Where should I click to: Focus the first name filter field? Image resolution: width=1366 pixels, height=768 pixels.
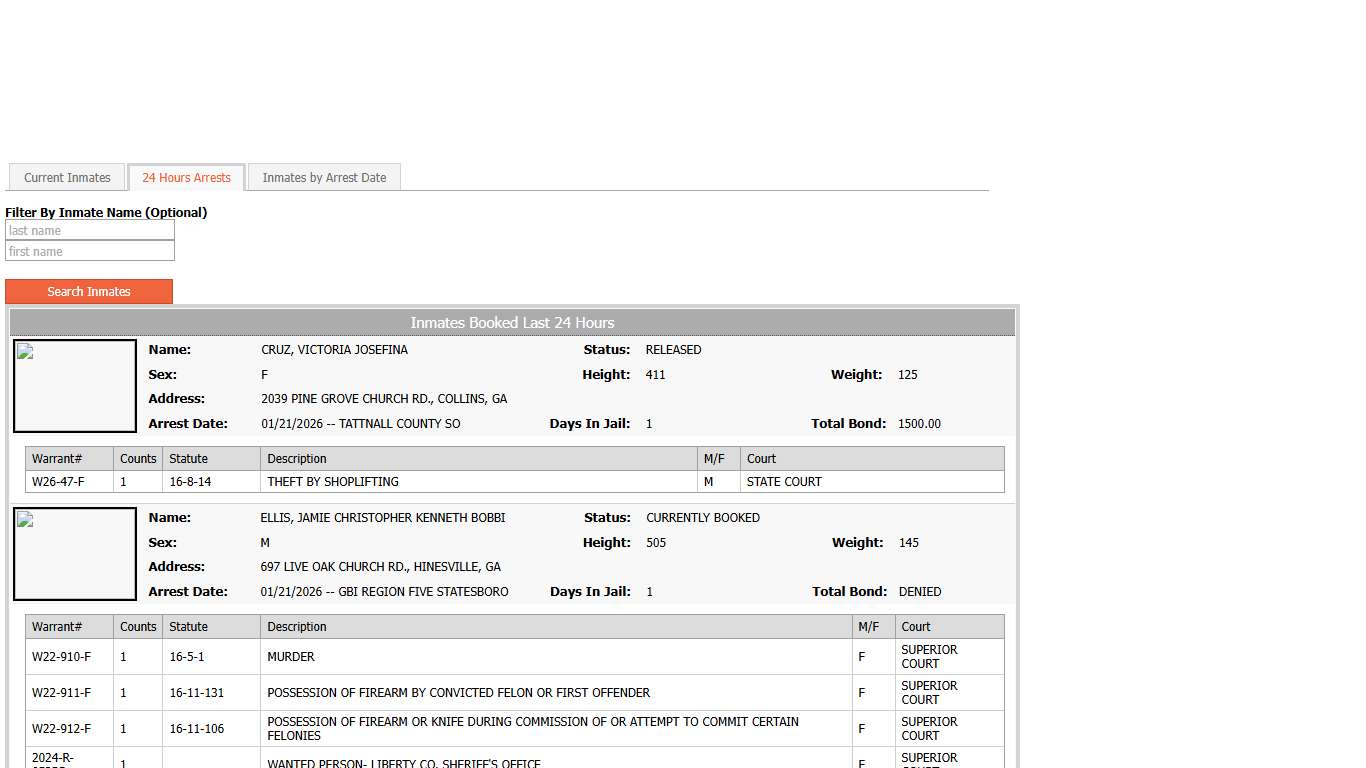(x=90, y=252)
